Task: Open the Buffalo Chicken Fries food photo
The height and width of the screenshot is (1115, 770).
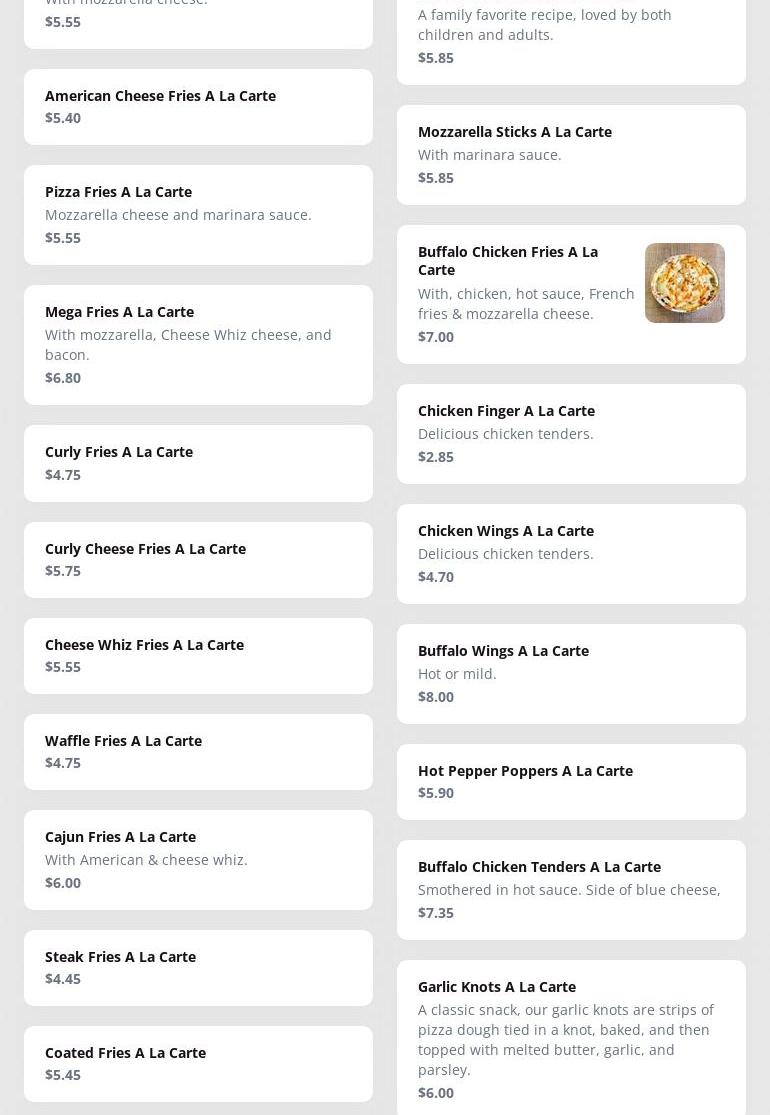Action: [x=684, y=283]
